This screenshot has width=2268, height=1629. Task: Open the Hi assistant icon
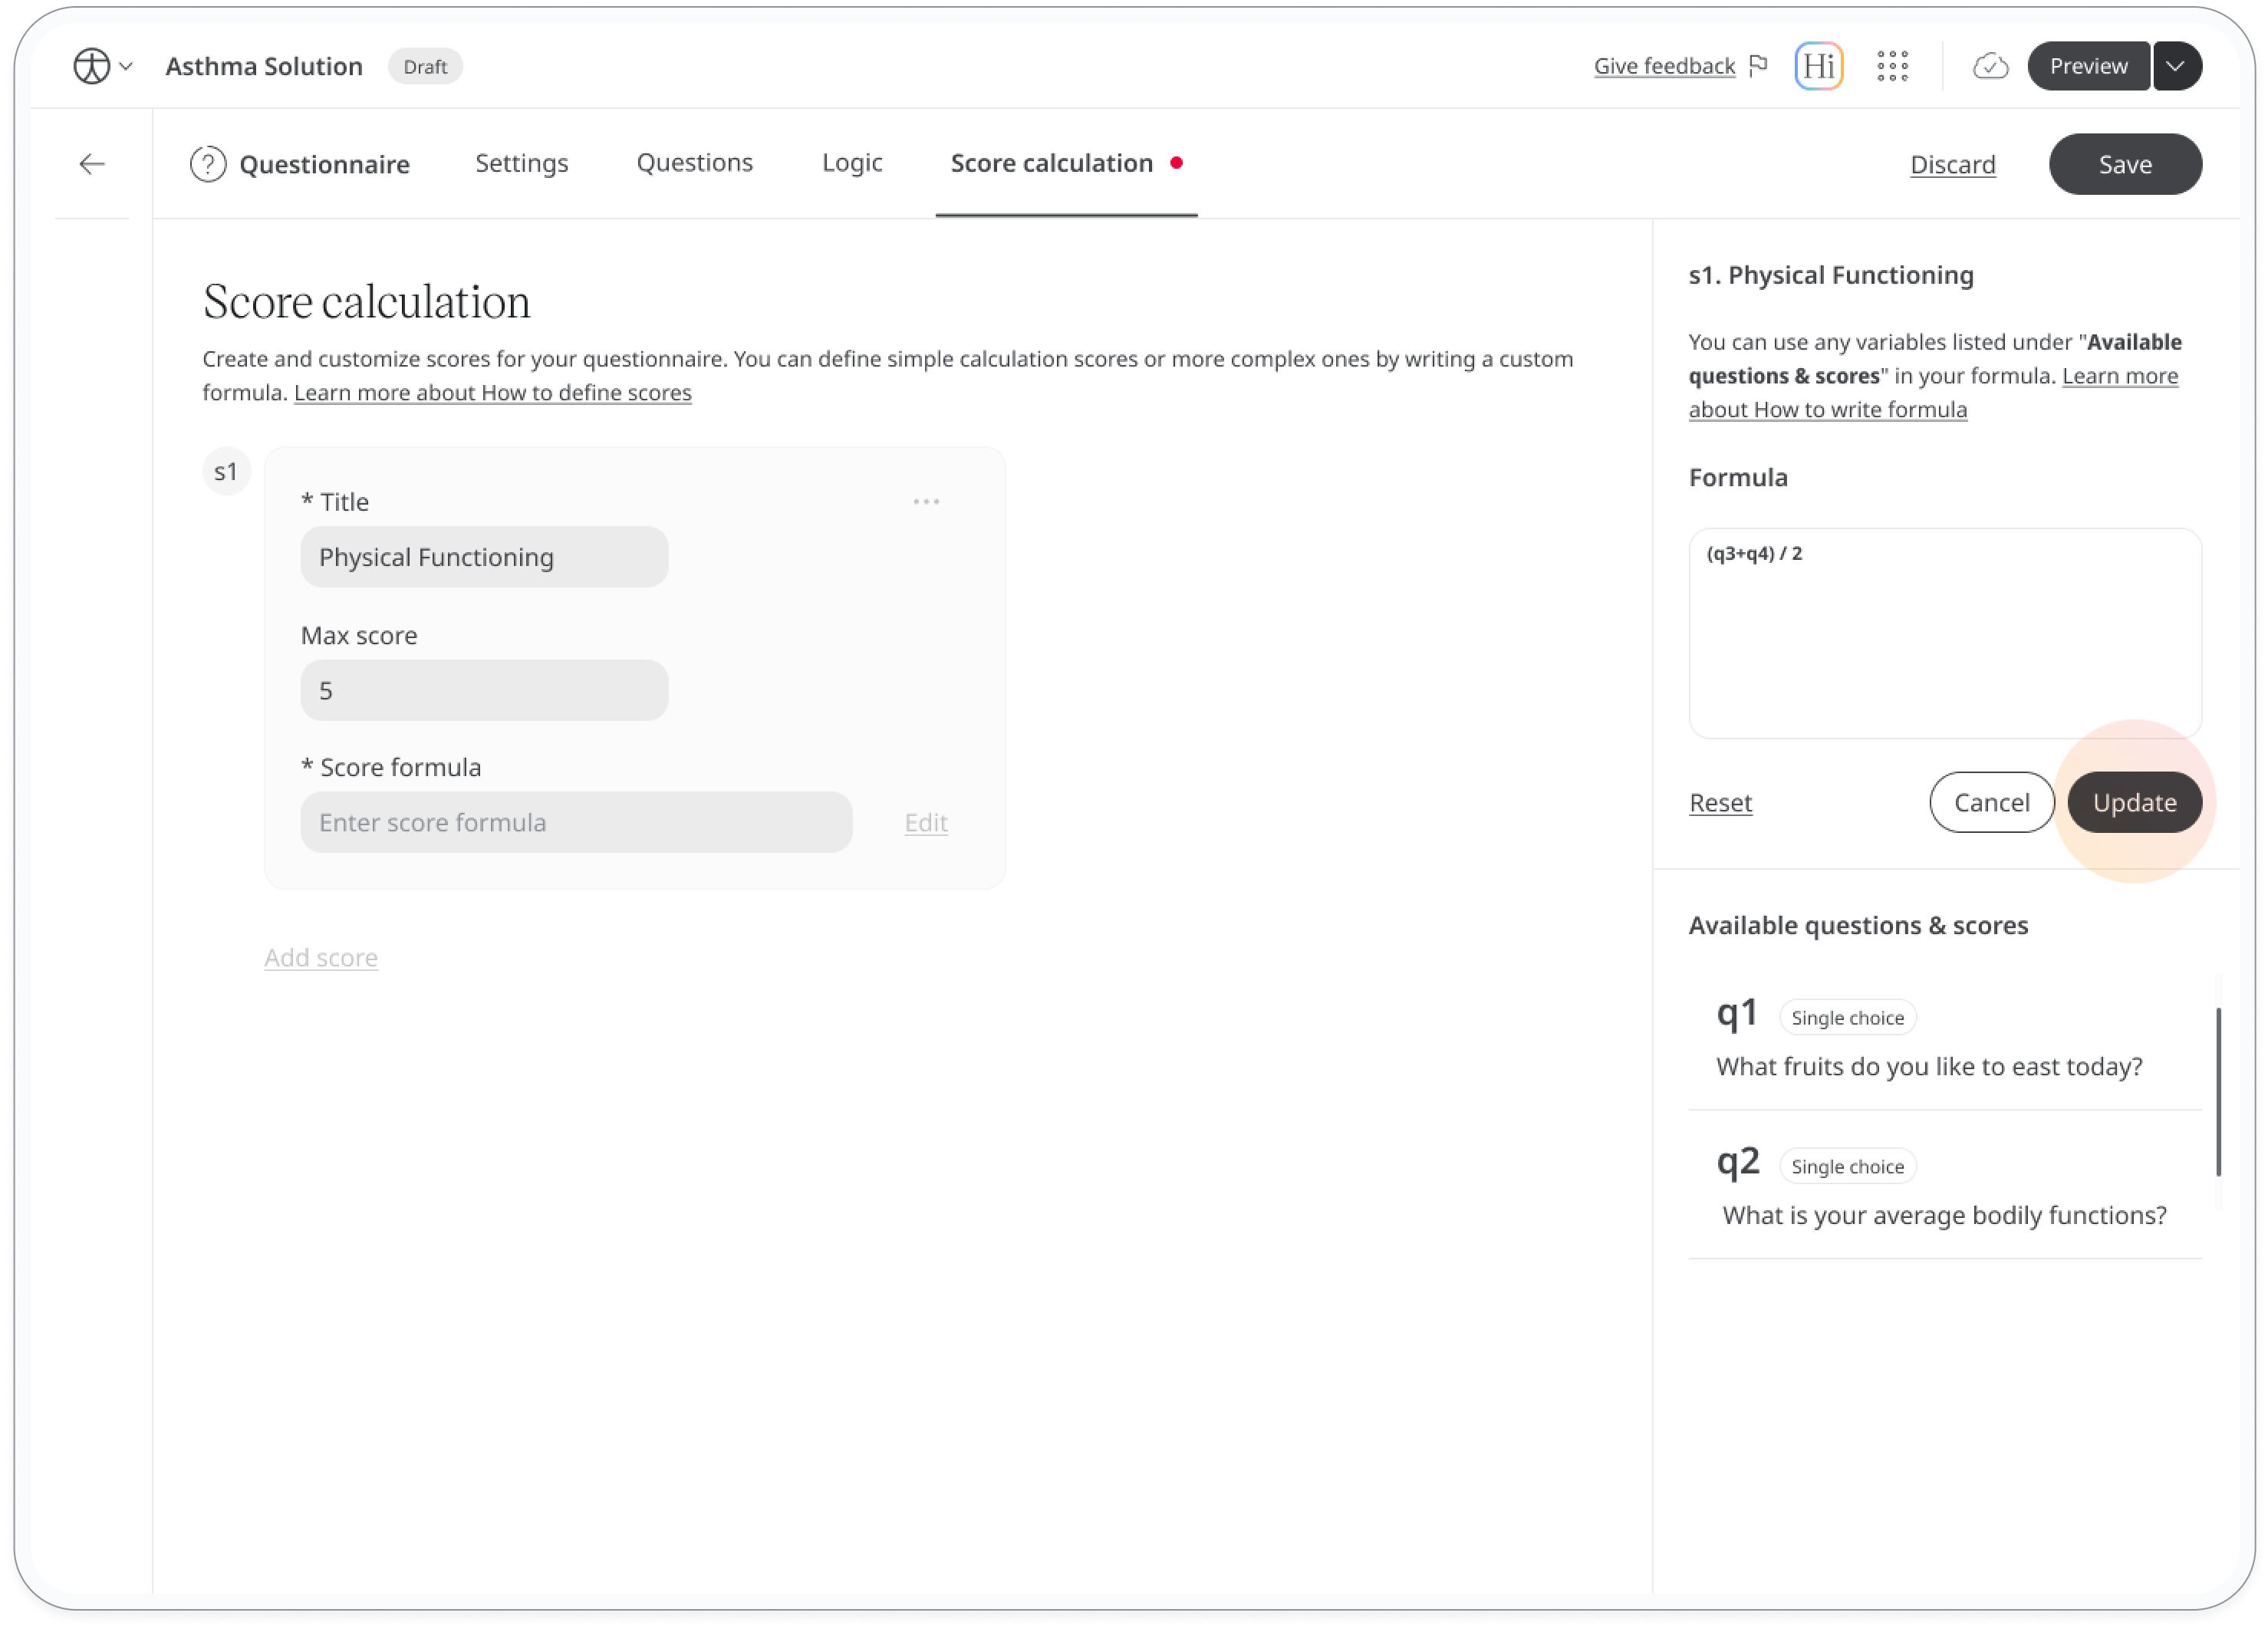click(x=1818, y=66)
